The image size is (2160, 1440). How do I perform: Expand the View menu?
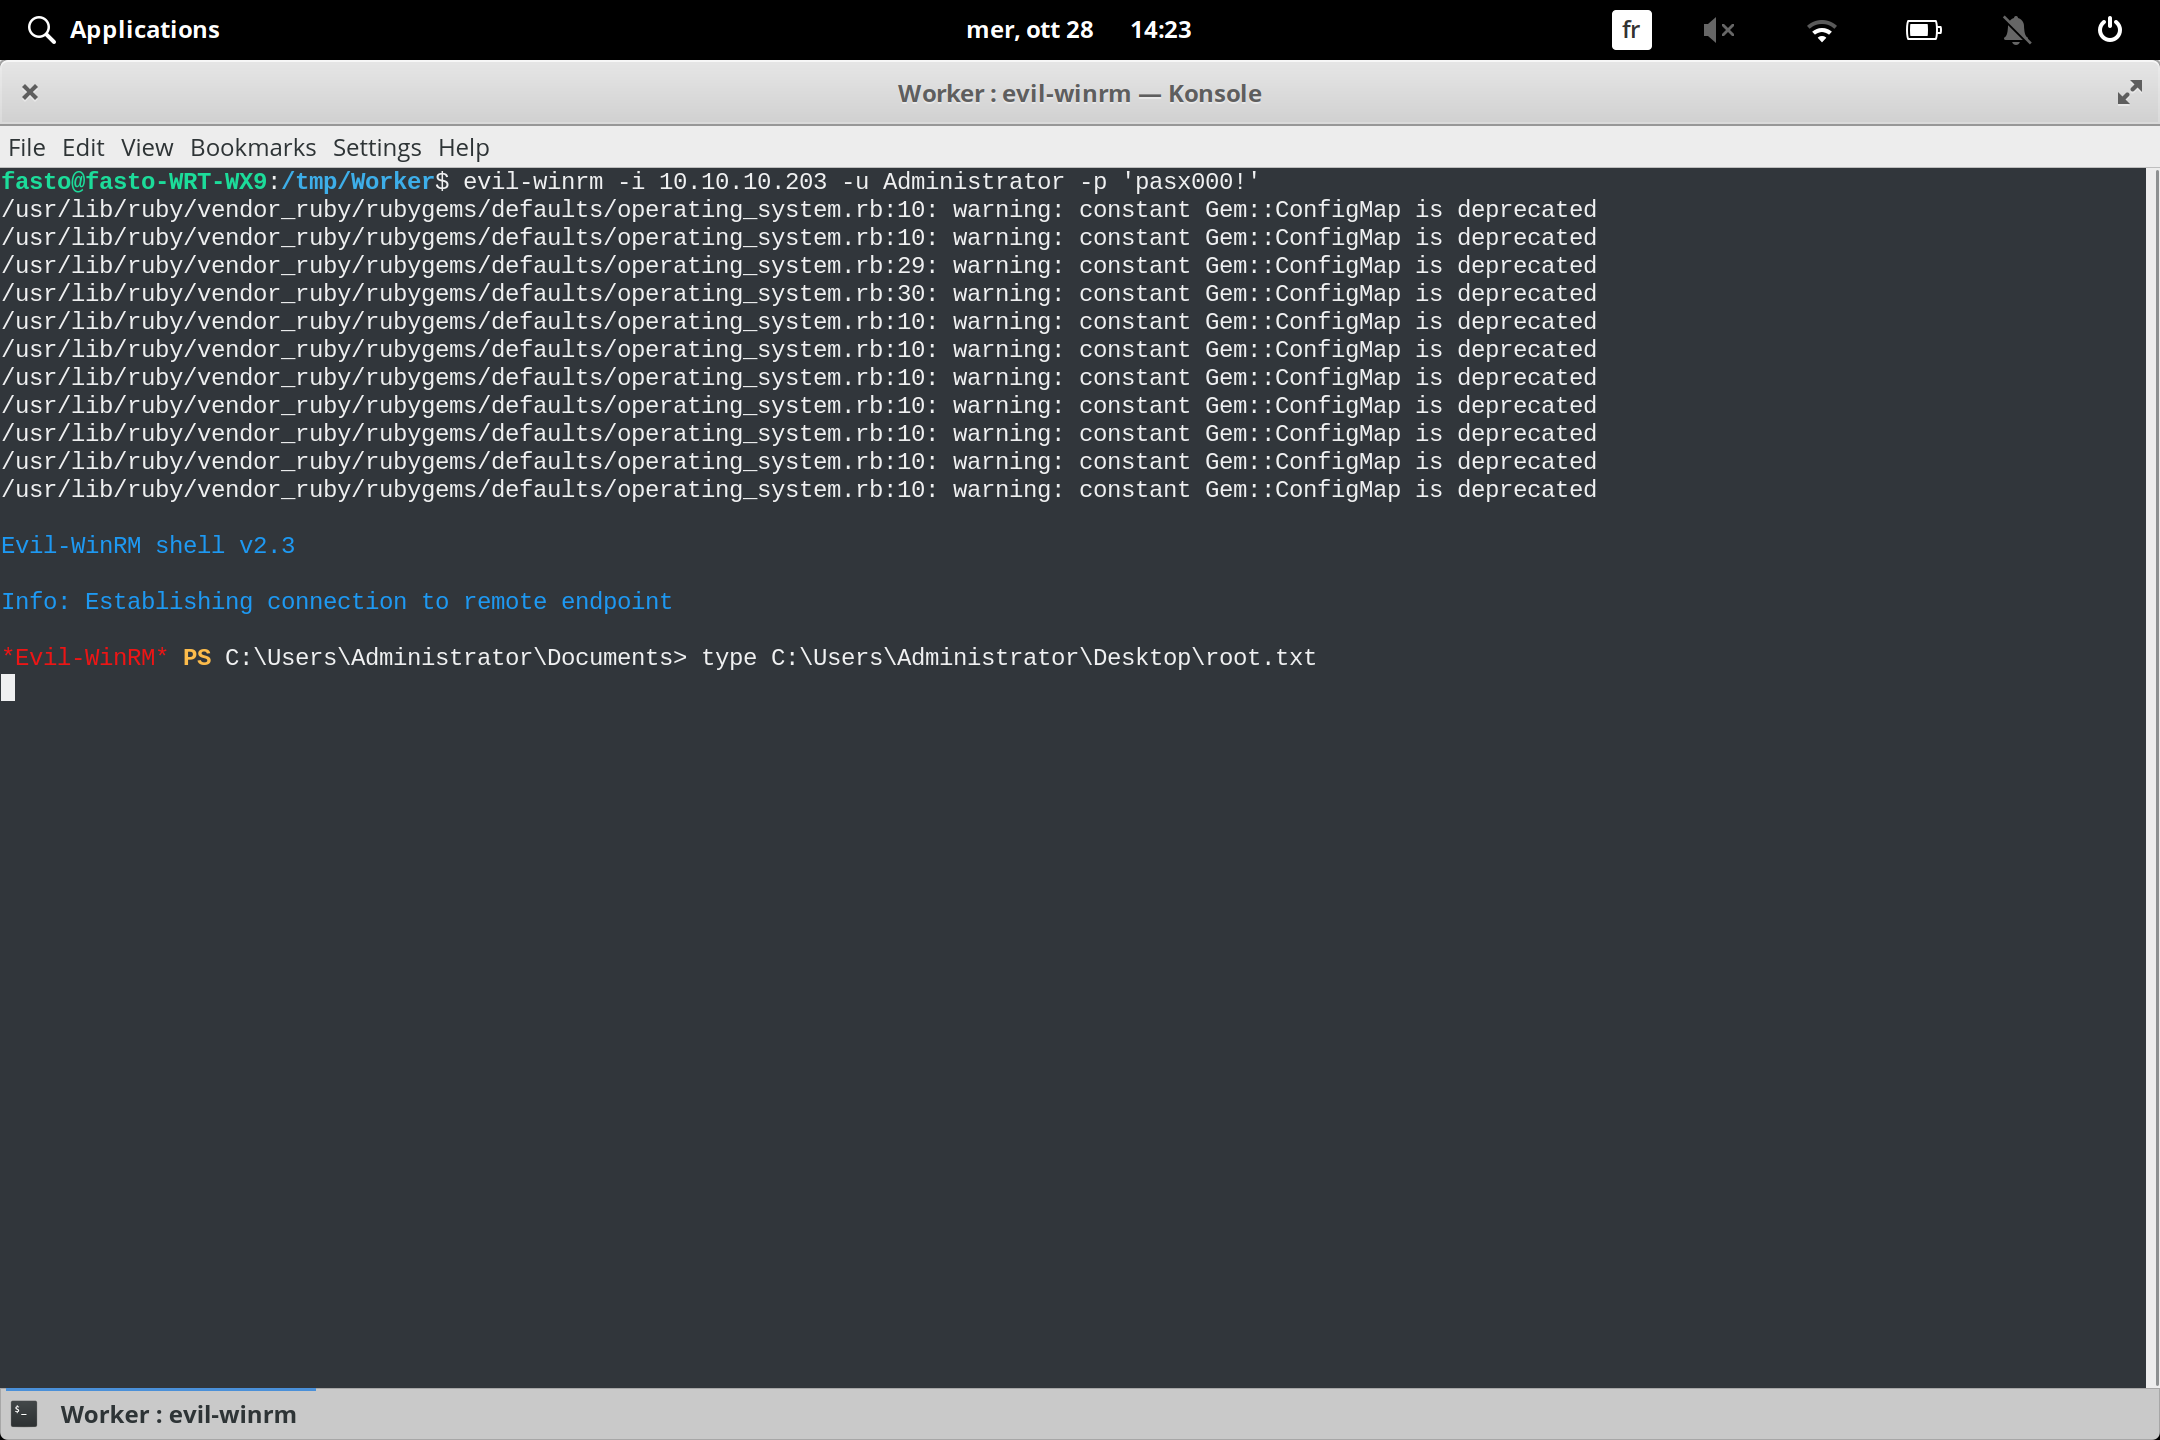click(146, 147)
